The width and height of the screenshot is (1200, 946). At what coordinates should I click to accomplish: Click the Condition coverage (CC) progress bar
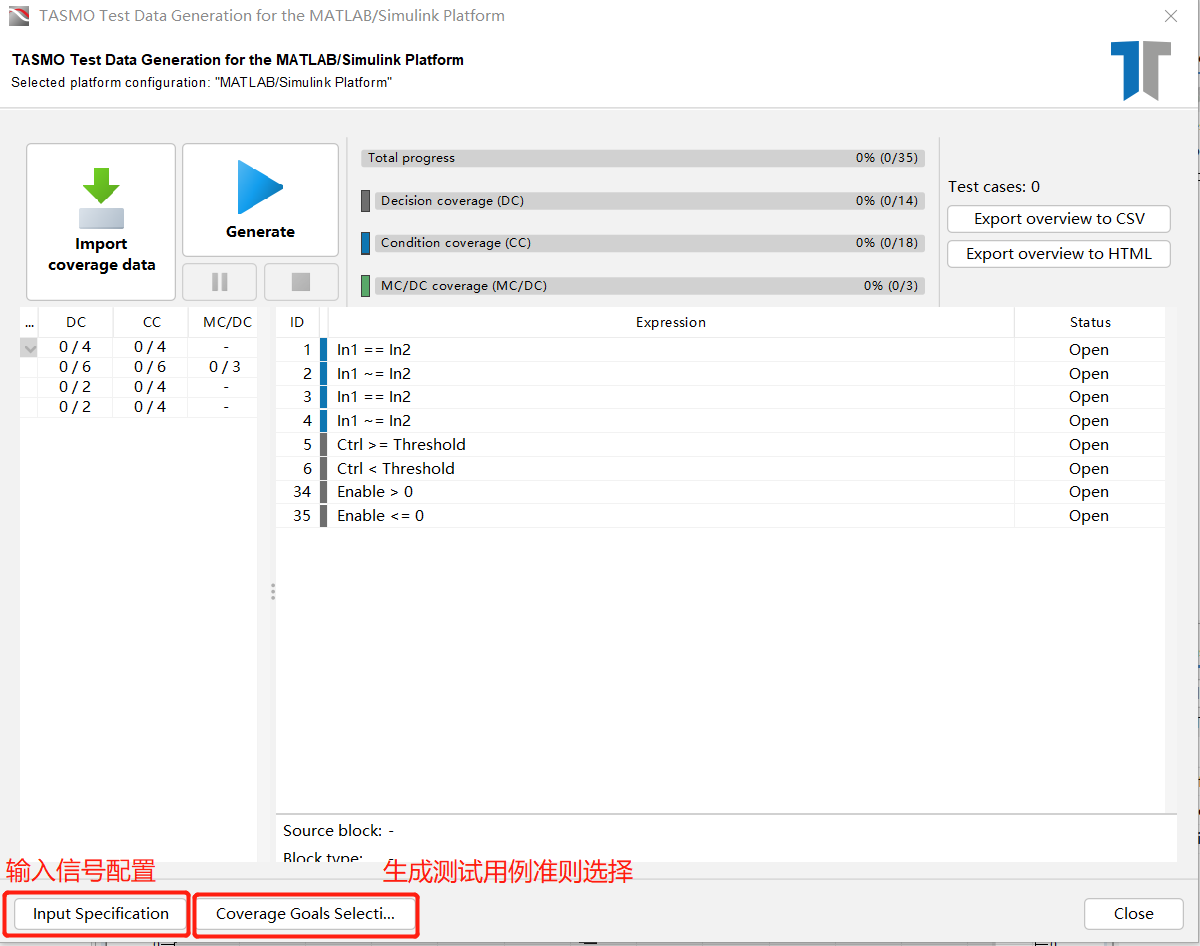click(648, 243)
